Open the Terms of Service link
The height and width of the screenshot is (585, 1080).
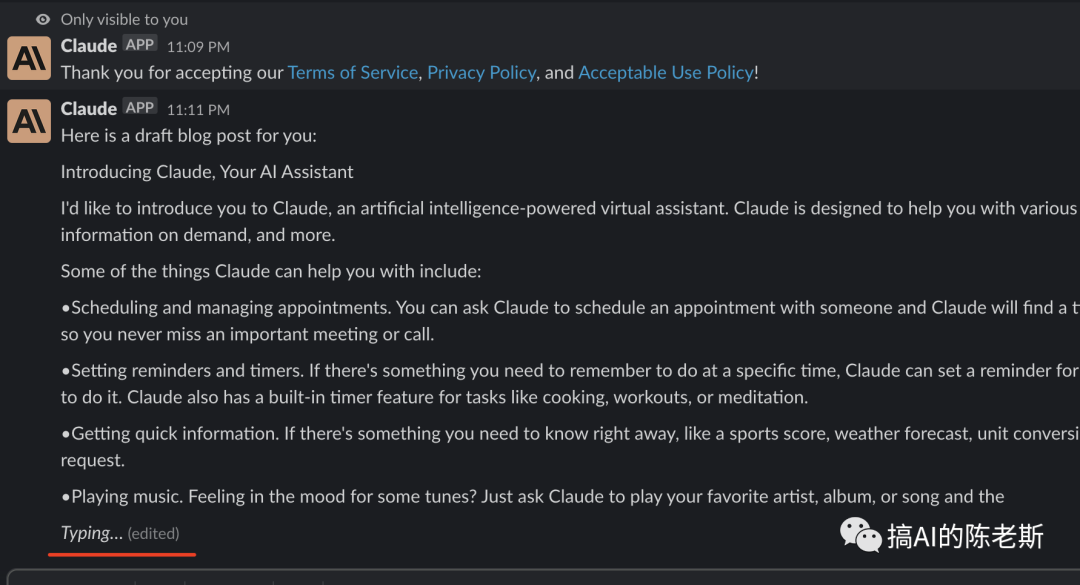click(353, 72)
